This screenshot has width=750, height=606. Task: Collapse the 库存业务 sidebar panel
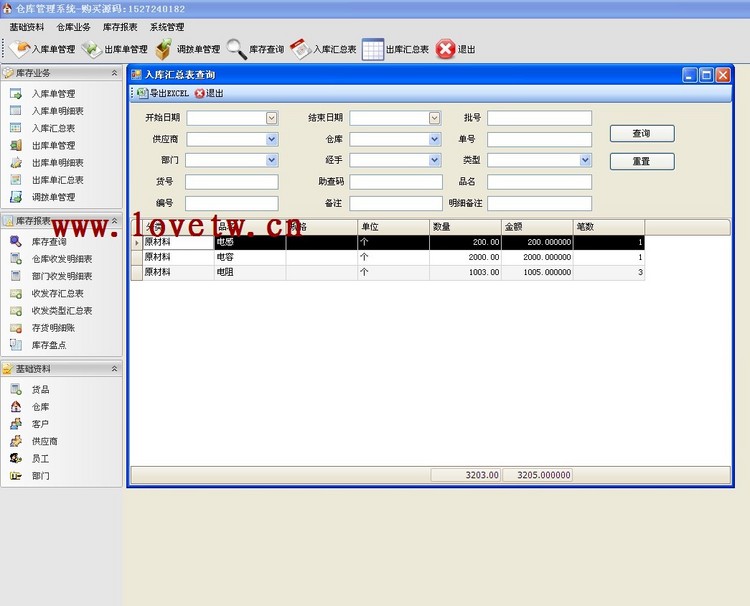[114, 73]
